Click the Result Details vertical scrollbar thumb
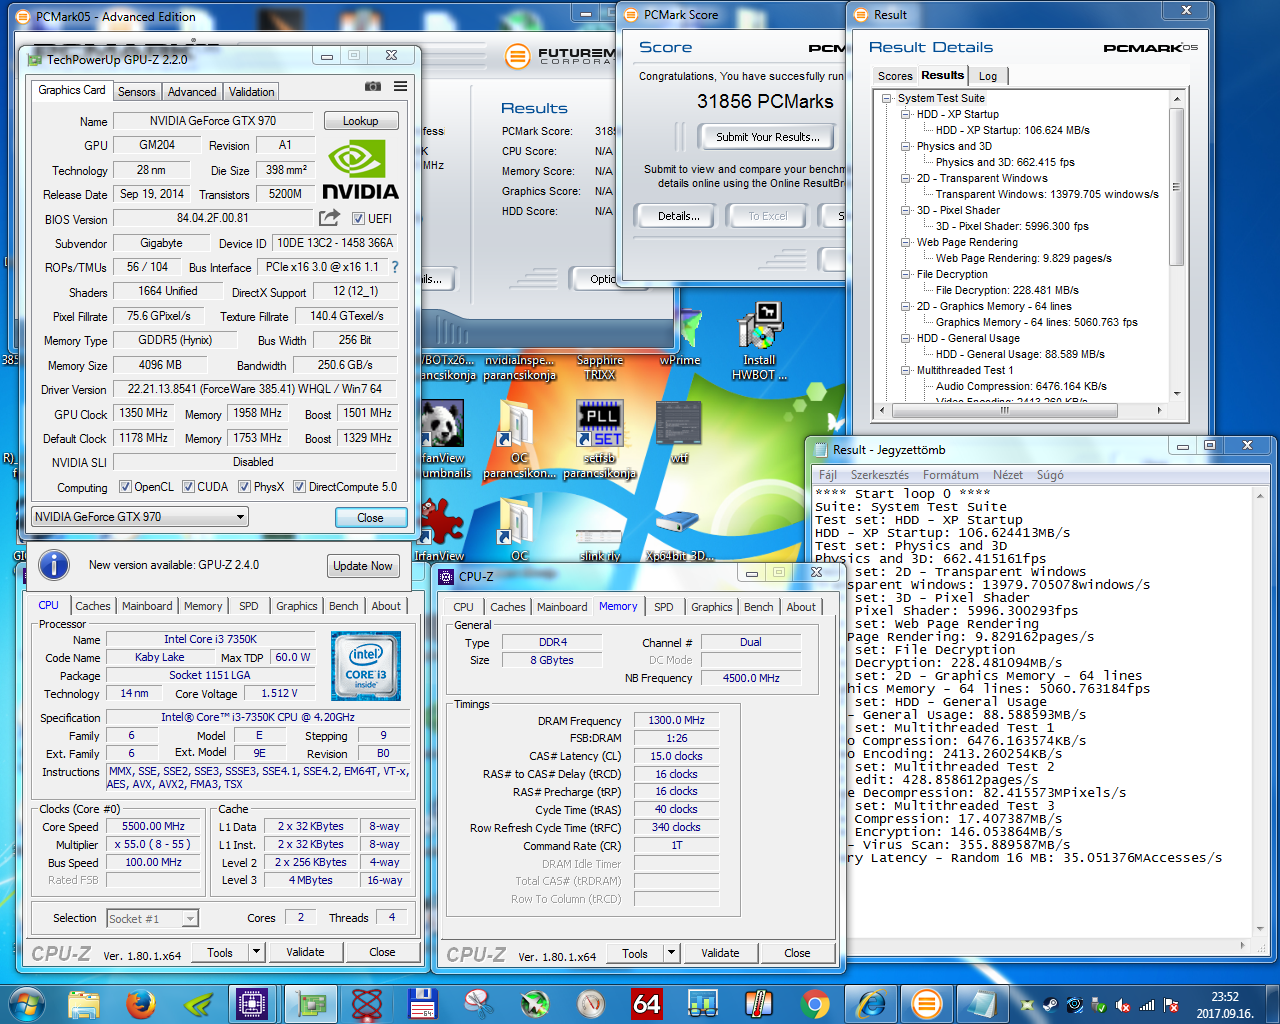The width and height of the screenshot is (1280, 1024). (x=1176, y=185)
